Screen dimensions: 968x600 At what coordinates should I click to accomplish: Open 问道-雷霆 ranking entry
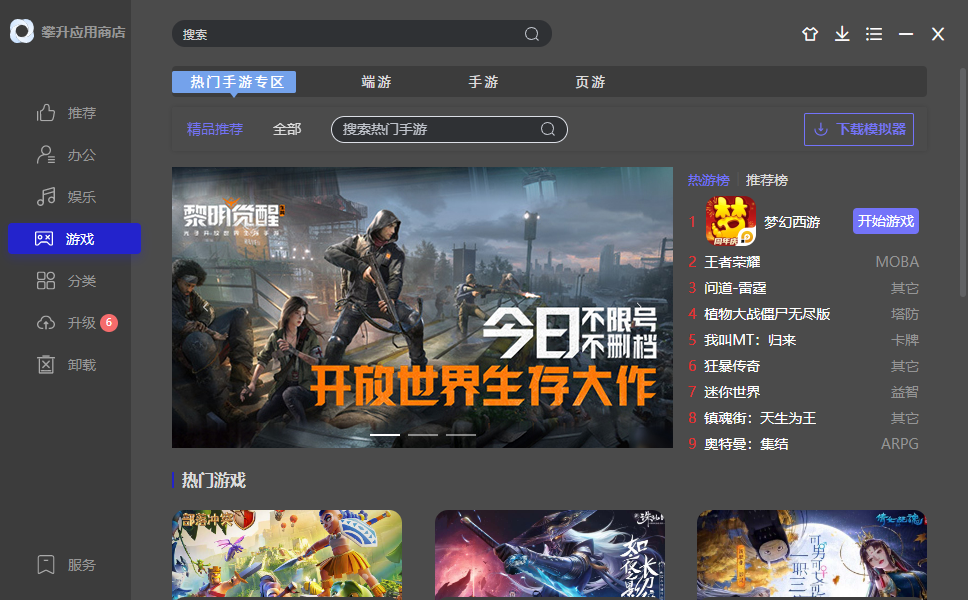[x=735, y=288]
